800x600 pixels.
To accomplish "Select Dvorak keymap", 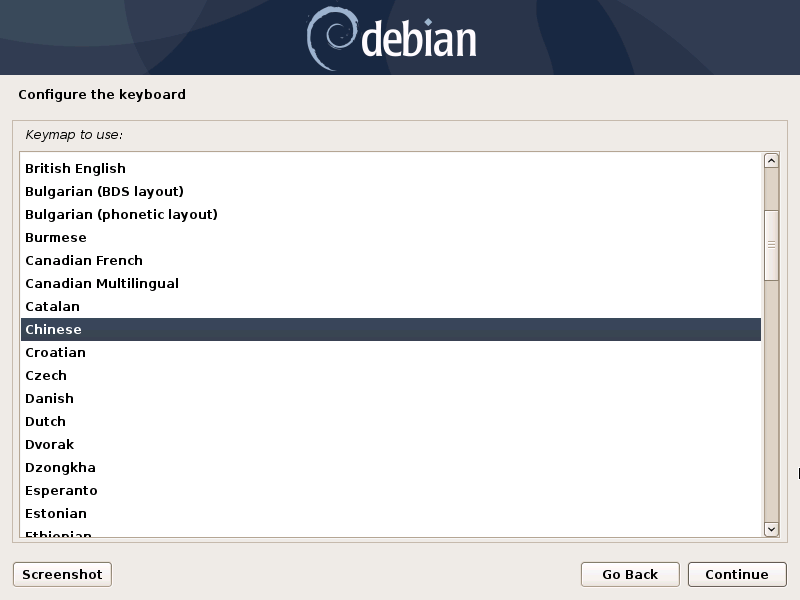I will pyautogui.click(x=391, y=444).
